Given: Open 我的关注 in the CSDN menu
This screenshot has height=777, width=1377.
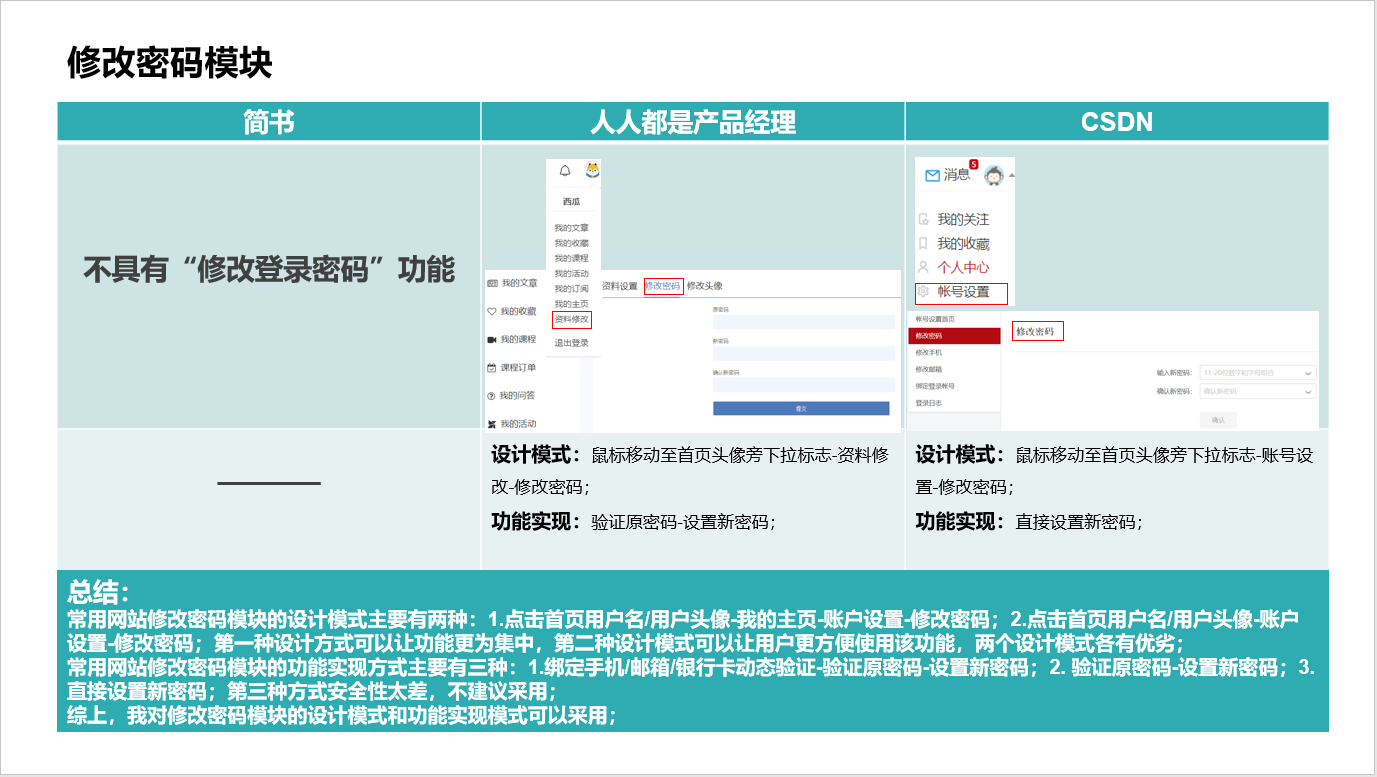Looking at the screenshot, I should 963,219.
